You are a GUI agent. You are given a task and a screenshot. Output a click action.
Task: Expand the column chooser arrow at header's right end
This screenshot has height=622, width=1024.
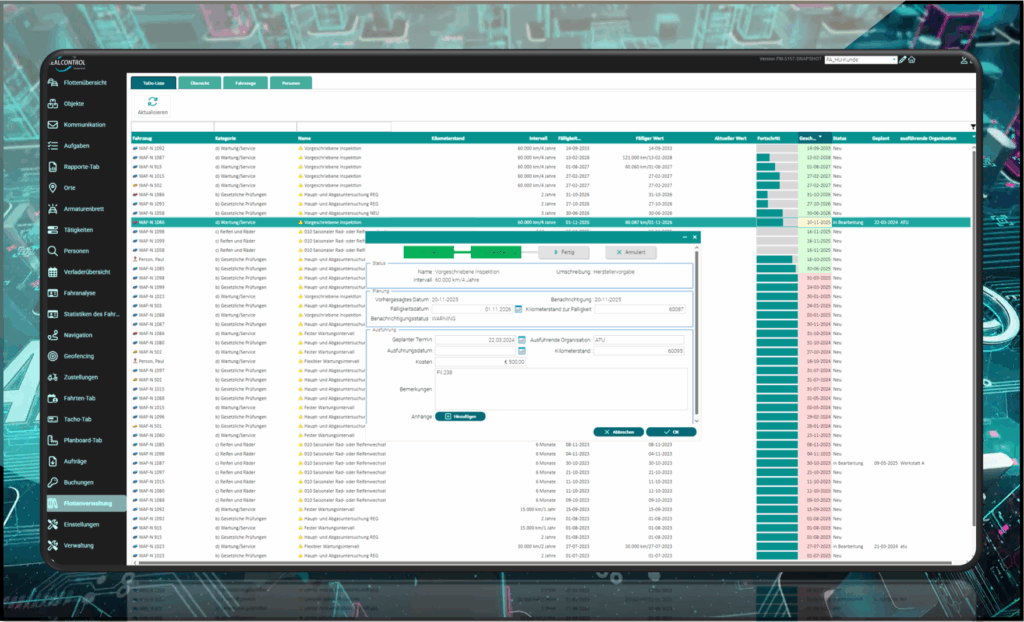click(973, 138)
